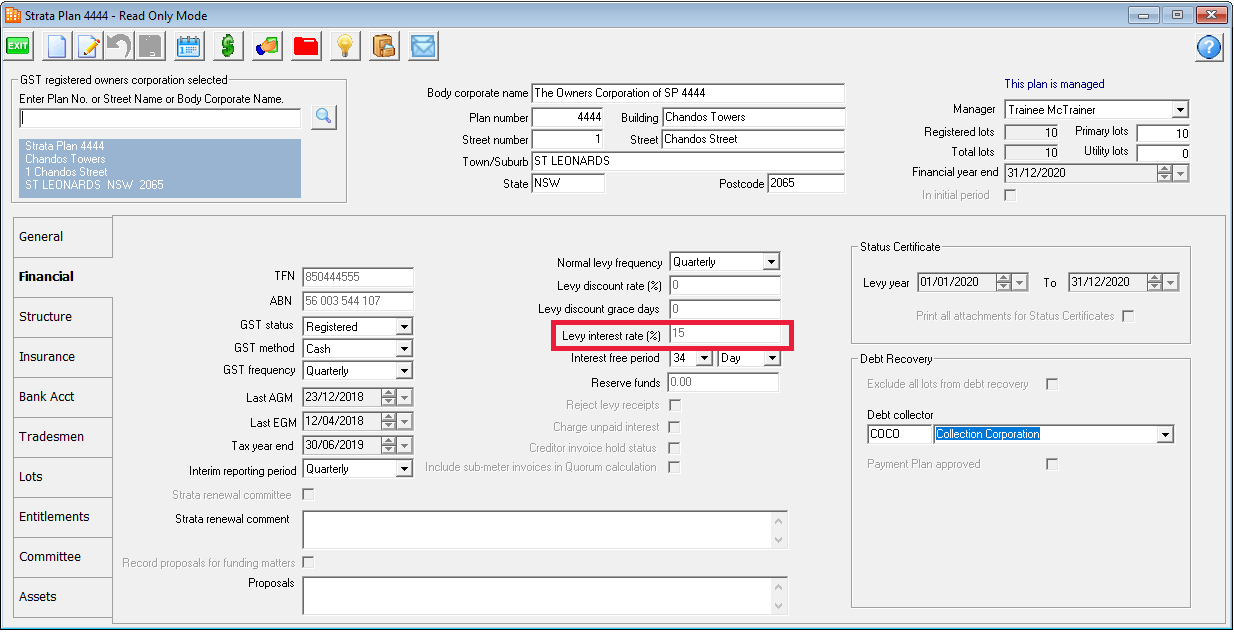Image resolution: width=1234 pixels, height=632 pixels.
Task: Toggle Strata renewal committee checkbox
Action: point(308,495)
